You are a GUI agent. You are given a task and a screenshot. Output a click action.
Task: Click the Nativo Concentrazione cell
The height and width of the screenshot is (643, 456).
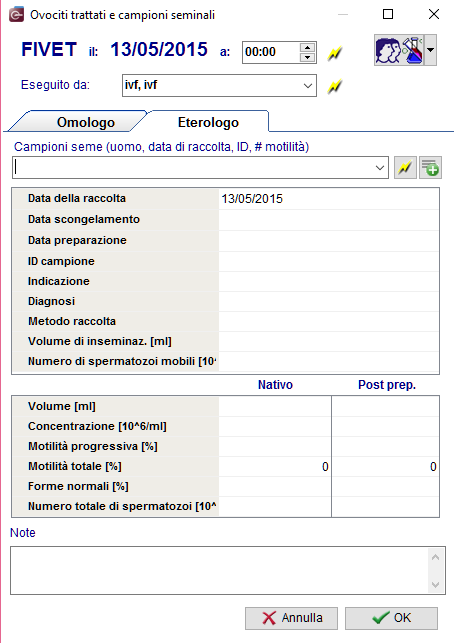pos(275,426)
